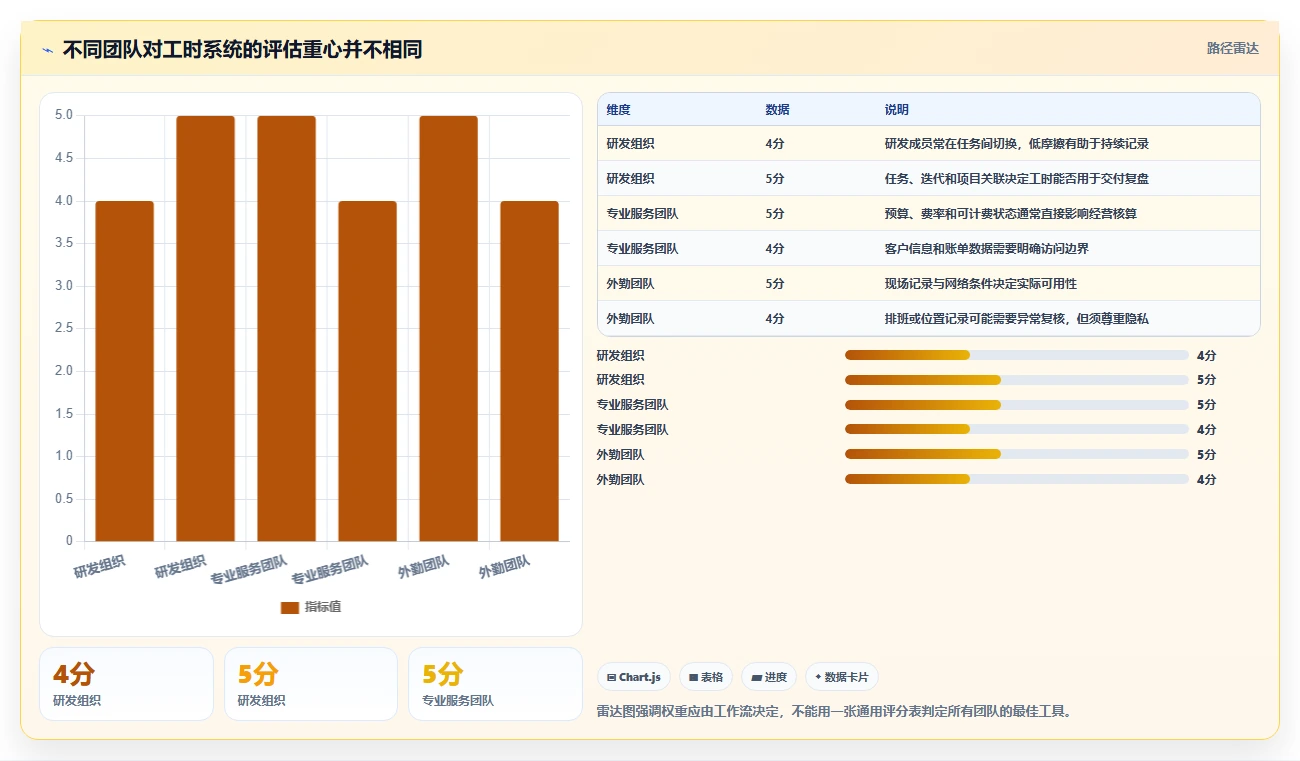Click the 外勤团队 progress bar showing 4分
The image size is (1300, 761).
(x=1017, y=479)
